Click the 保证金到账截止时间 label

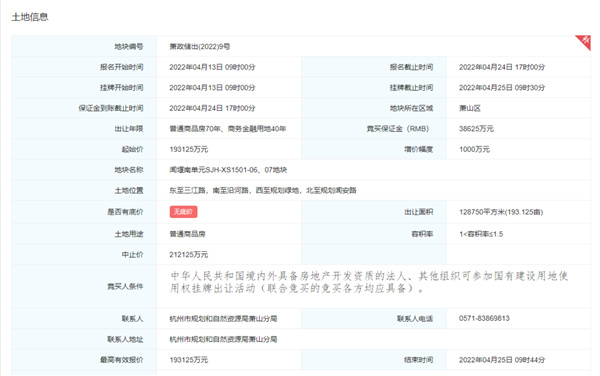[111, 108]
